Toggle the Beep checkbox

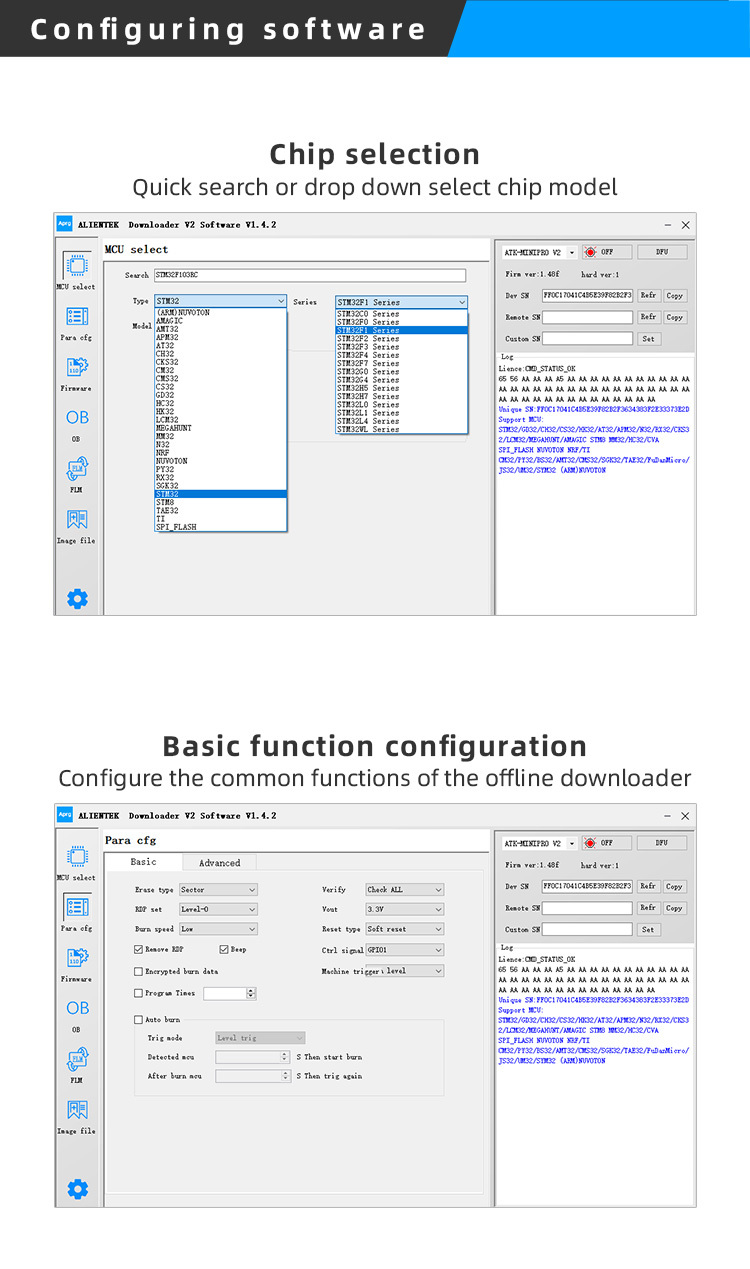click(224, 949)
